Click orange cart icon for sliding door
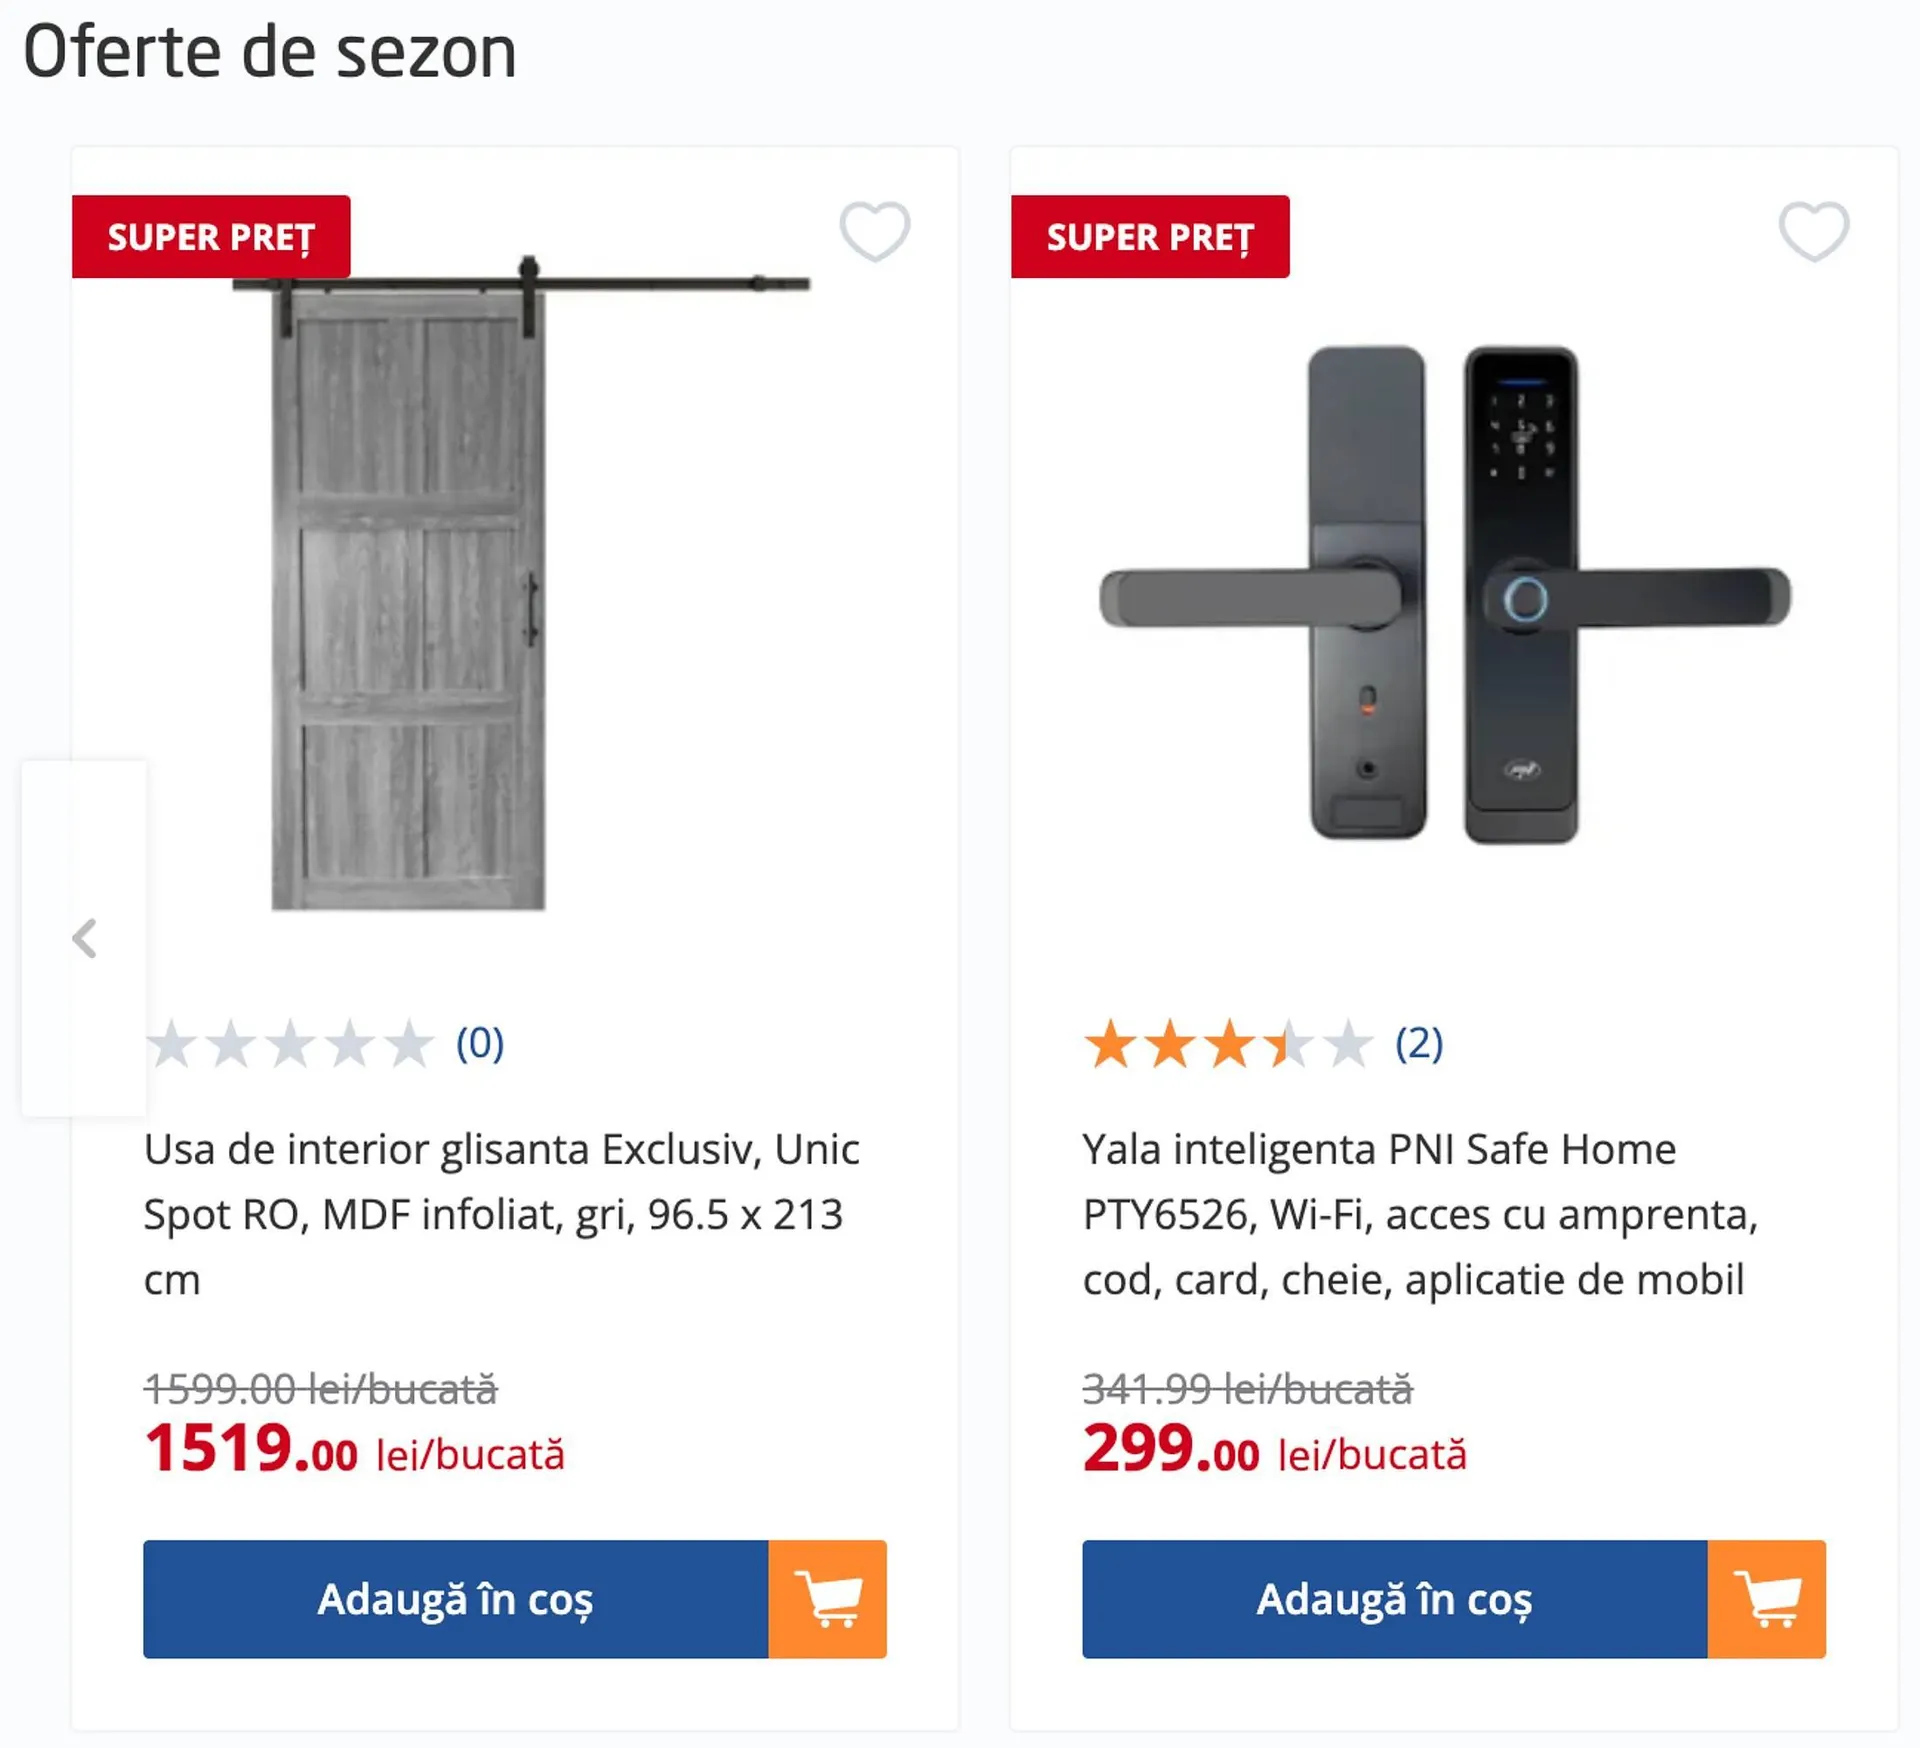The image size is (1920, 1748). click(827, 1598)
